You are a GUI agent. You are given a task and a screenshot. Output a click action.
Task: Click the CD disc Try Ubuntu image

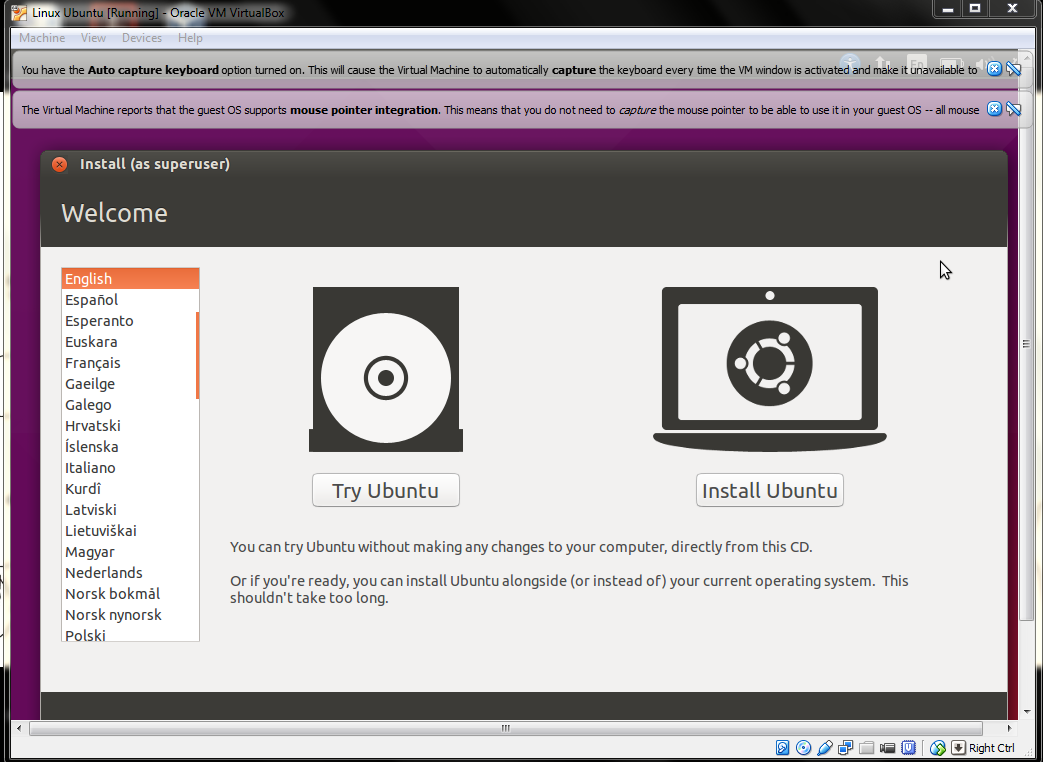tap(386, 370)
